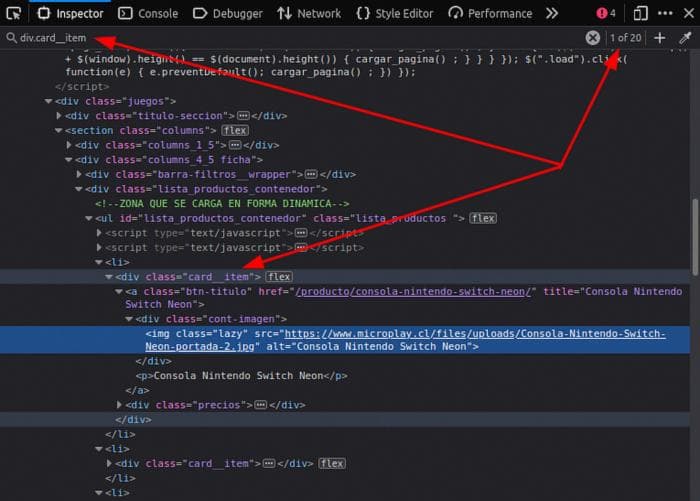Clear the search field with the X icon
Image resolution: width=700 pixels, height=501 pixels.
pyautogui.click(x=593, y=38)
